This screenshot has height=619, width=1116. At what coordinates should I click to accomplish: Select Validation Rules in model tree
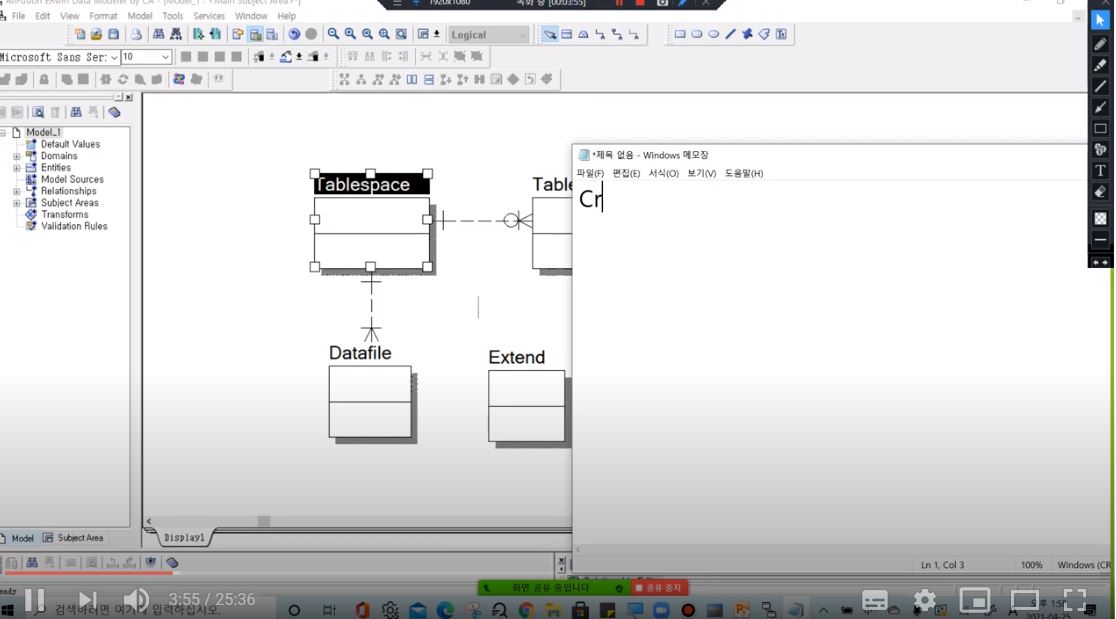coord(74,226)
